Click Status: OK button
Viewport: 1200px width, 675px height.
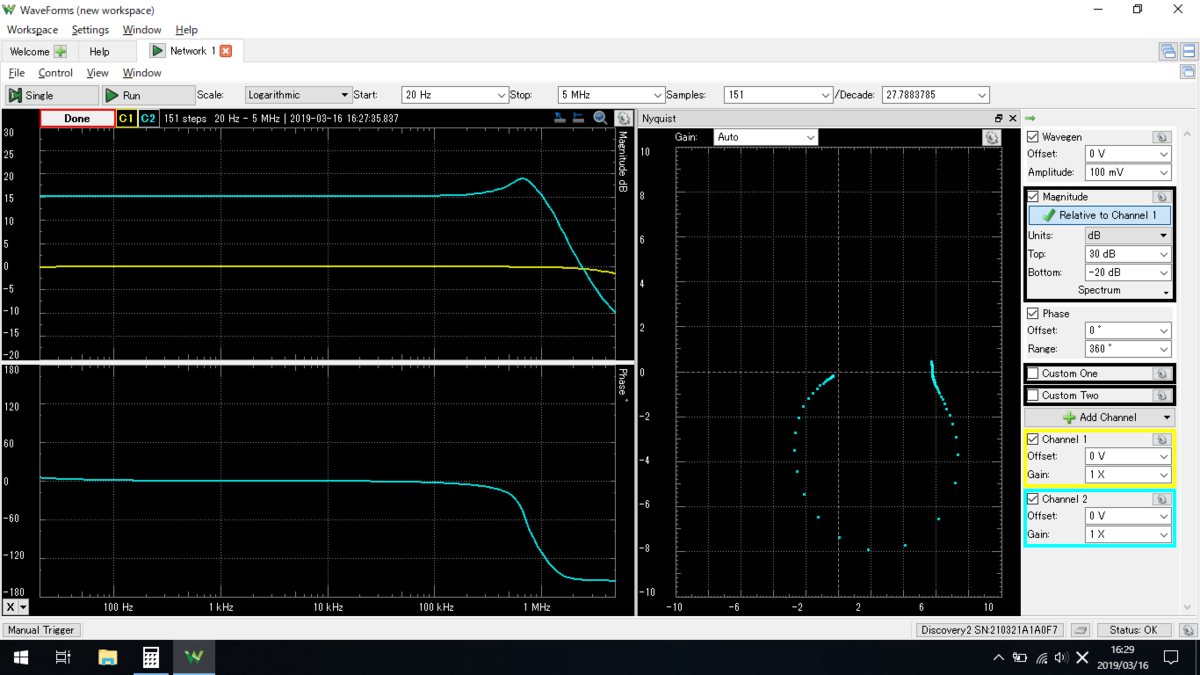pyautogui.click(x=1133, y=630)
